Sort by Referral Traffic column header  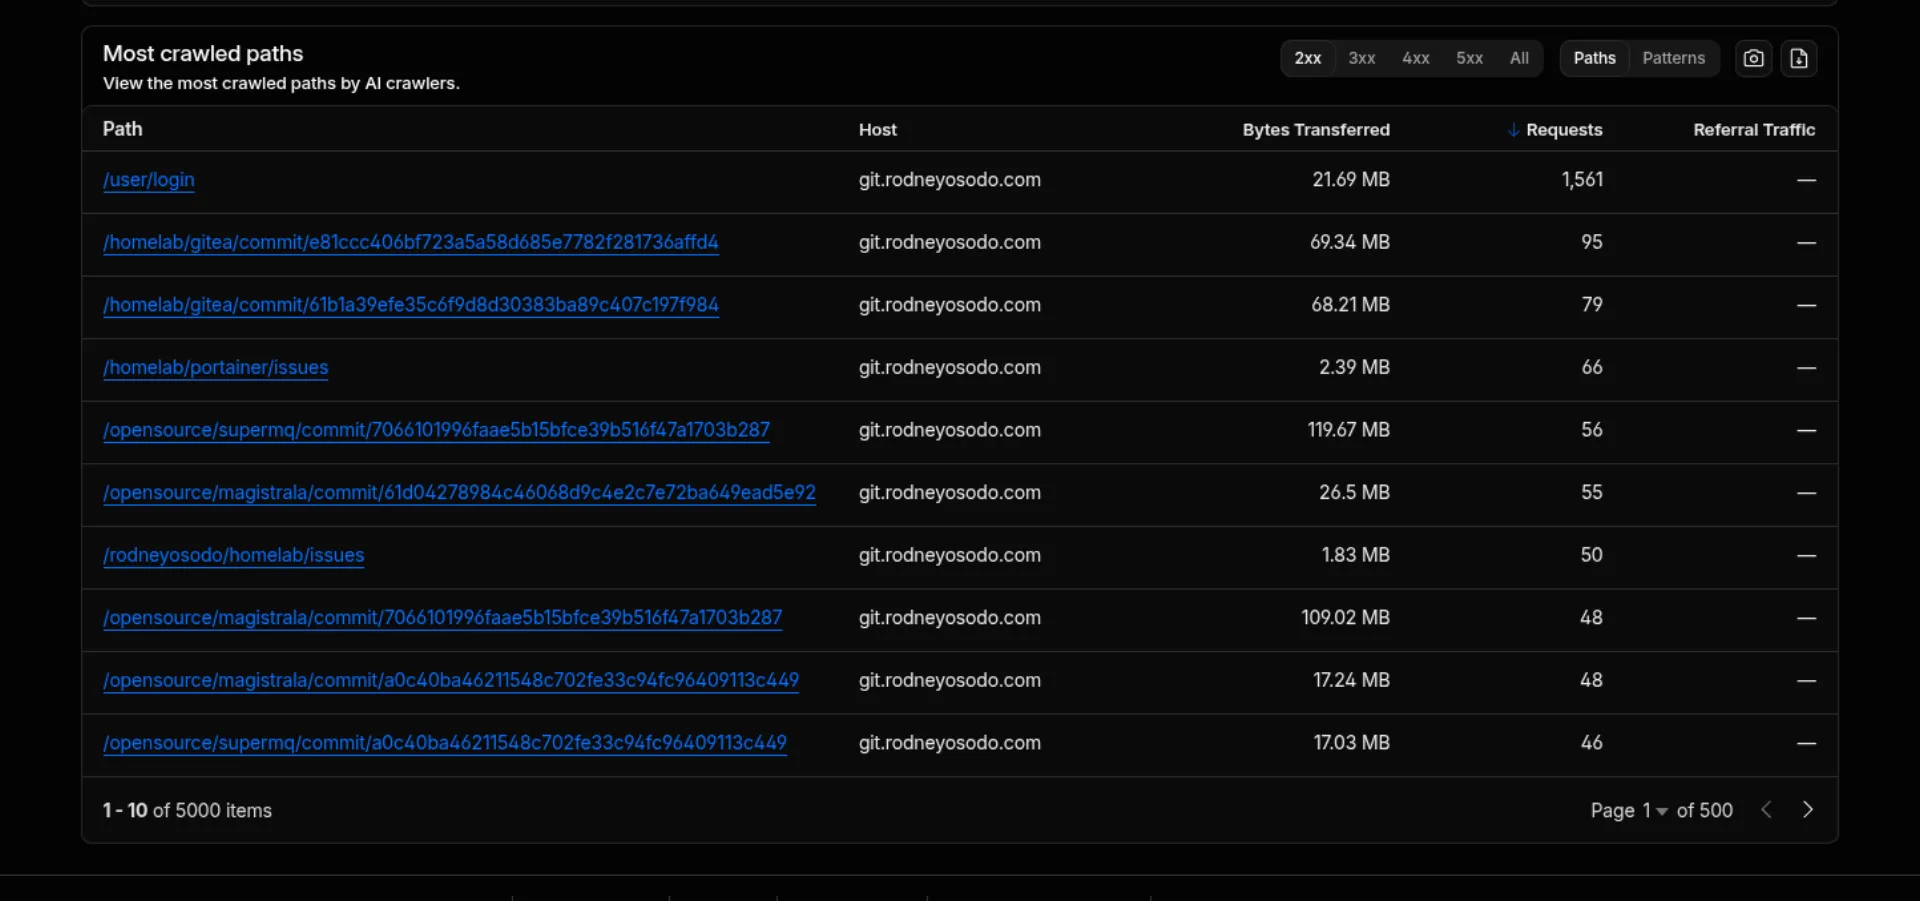click(1754, 130)
